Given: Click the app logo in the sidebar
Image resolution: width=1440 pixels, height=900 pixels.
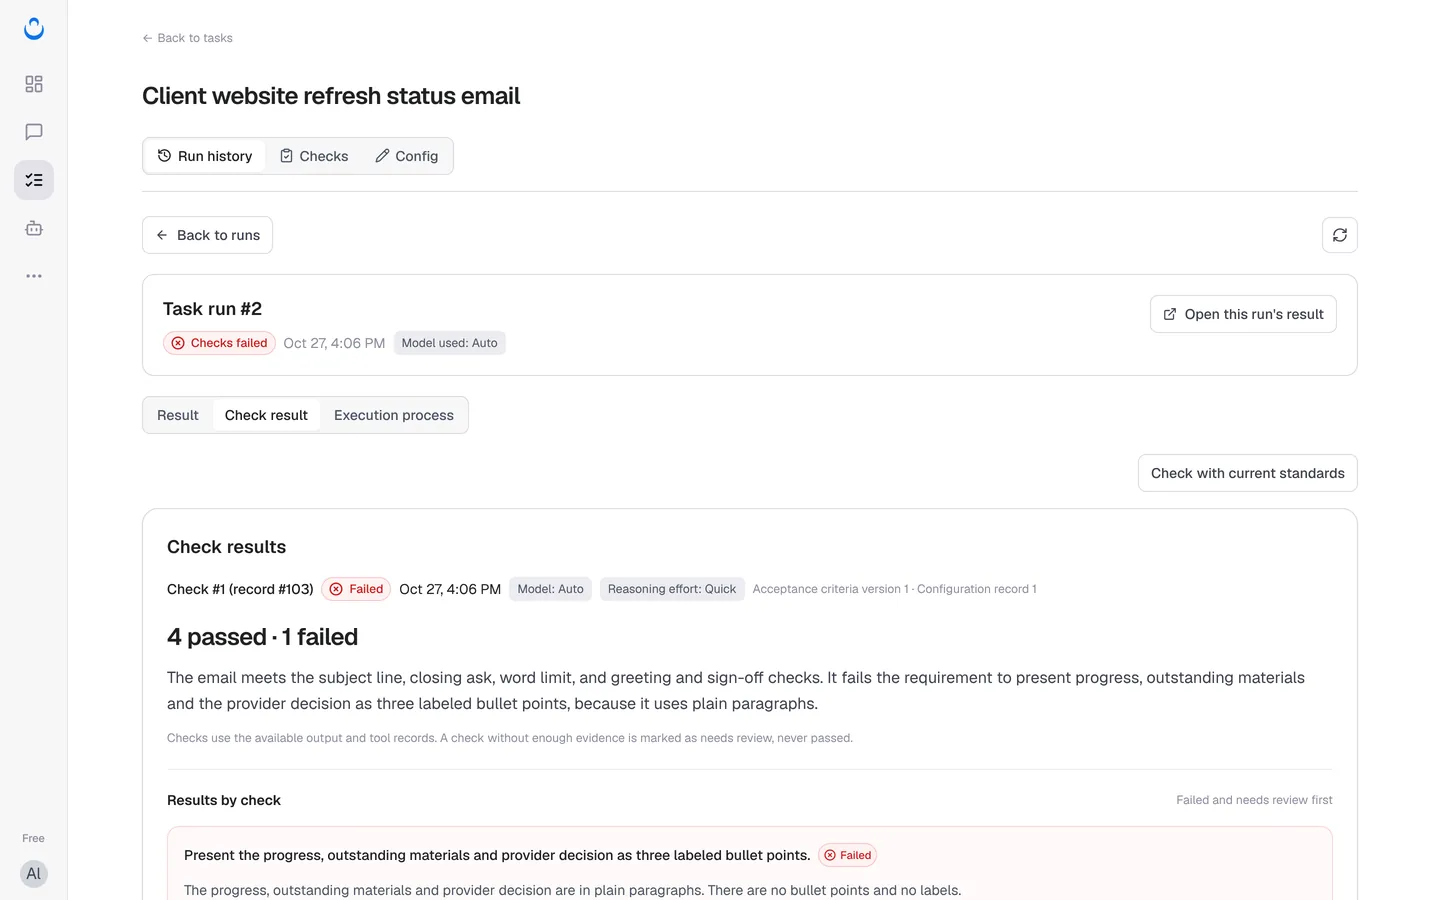Looking at the screenshot, I should coord(34,29).
